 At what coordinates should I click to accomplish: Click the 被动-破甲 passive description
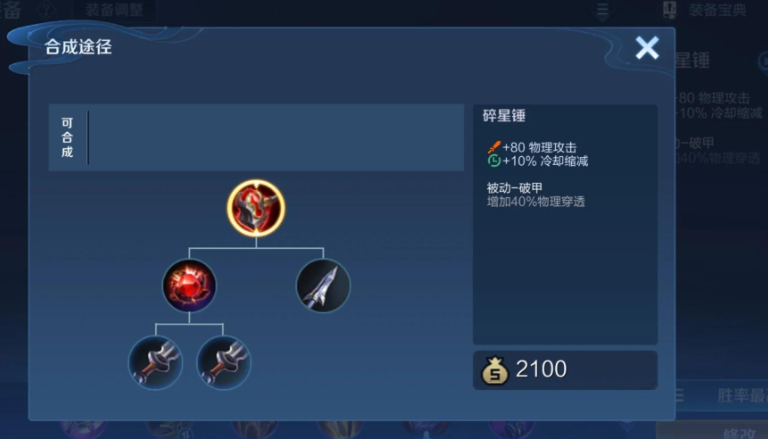tap(536, 195)
